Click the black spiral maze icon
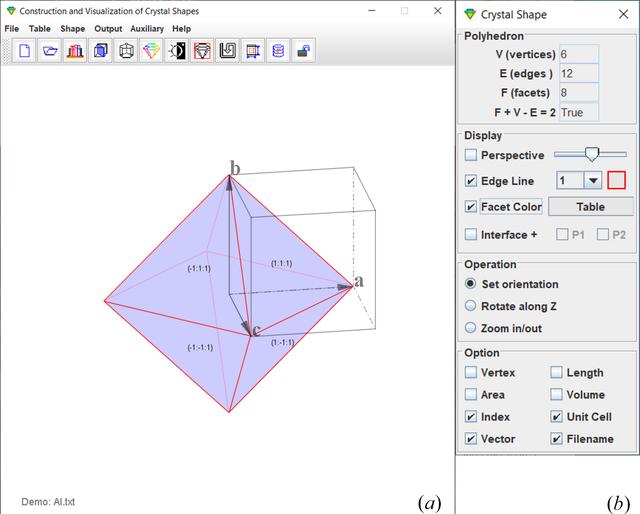The width and height of the screenshot is (640, 514). click(227, 51)
